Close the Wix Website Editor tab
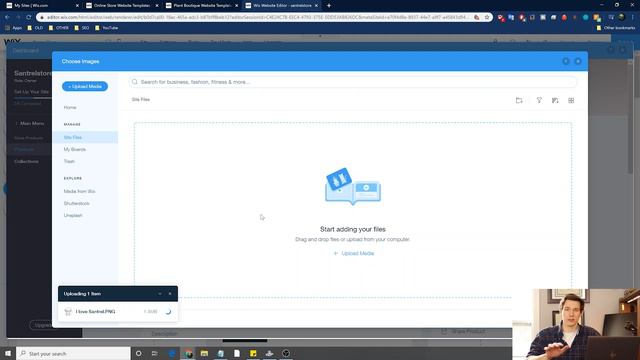640x360 pixels. pos(316,6)
